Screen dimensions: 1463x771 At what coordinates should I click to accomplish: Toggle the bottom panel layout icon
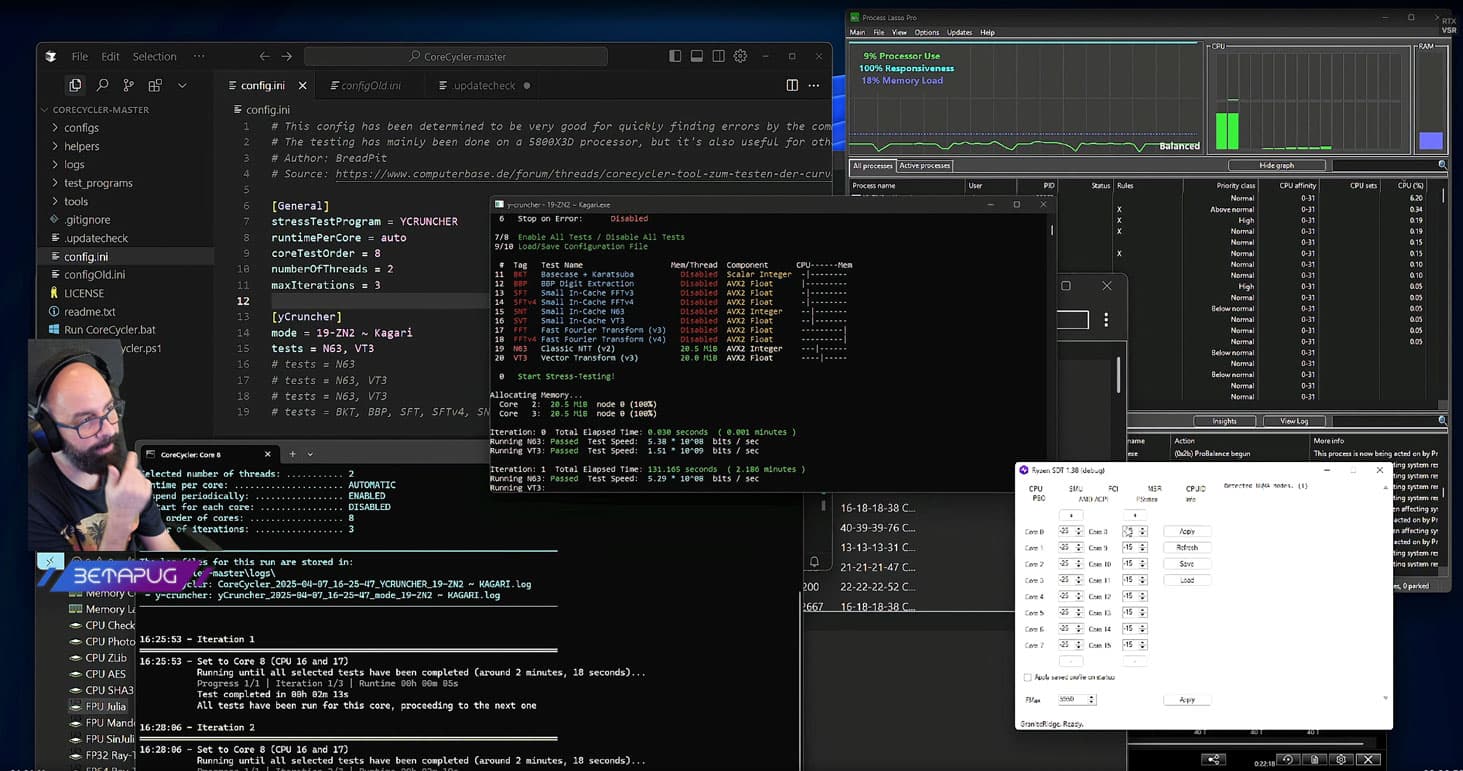click(697, 56)
